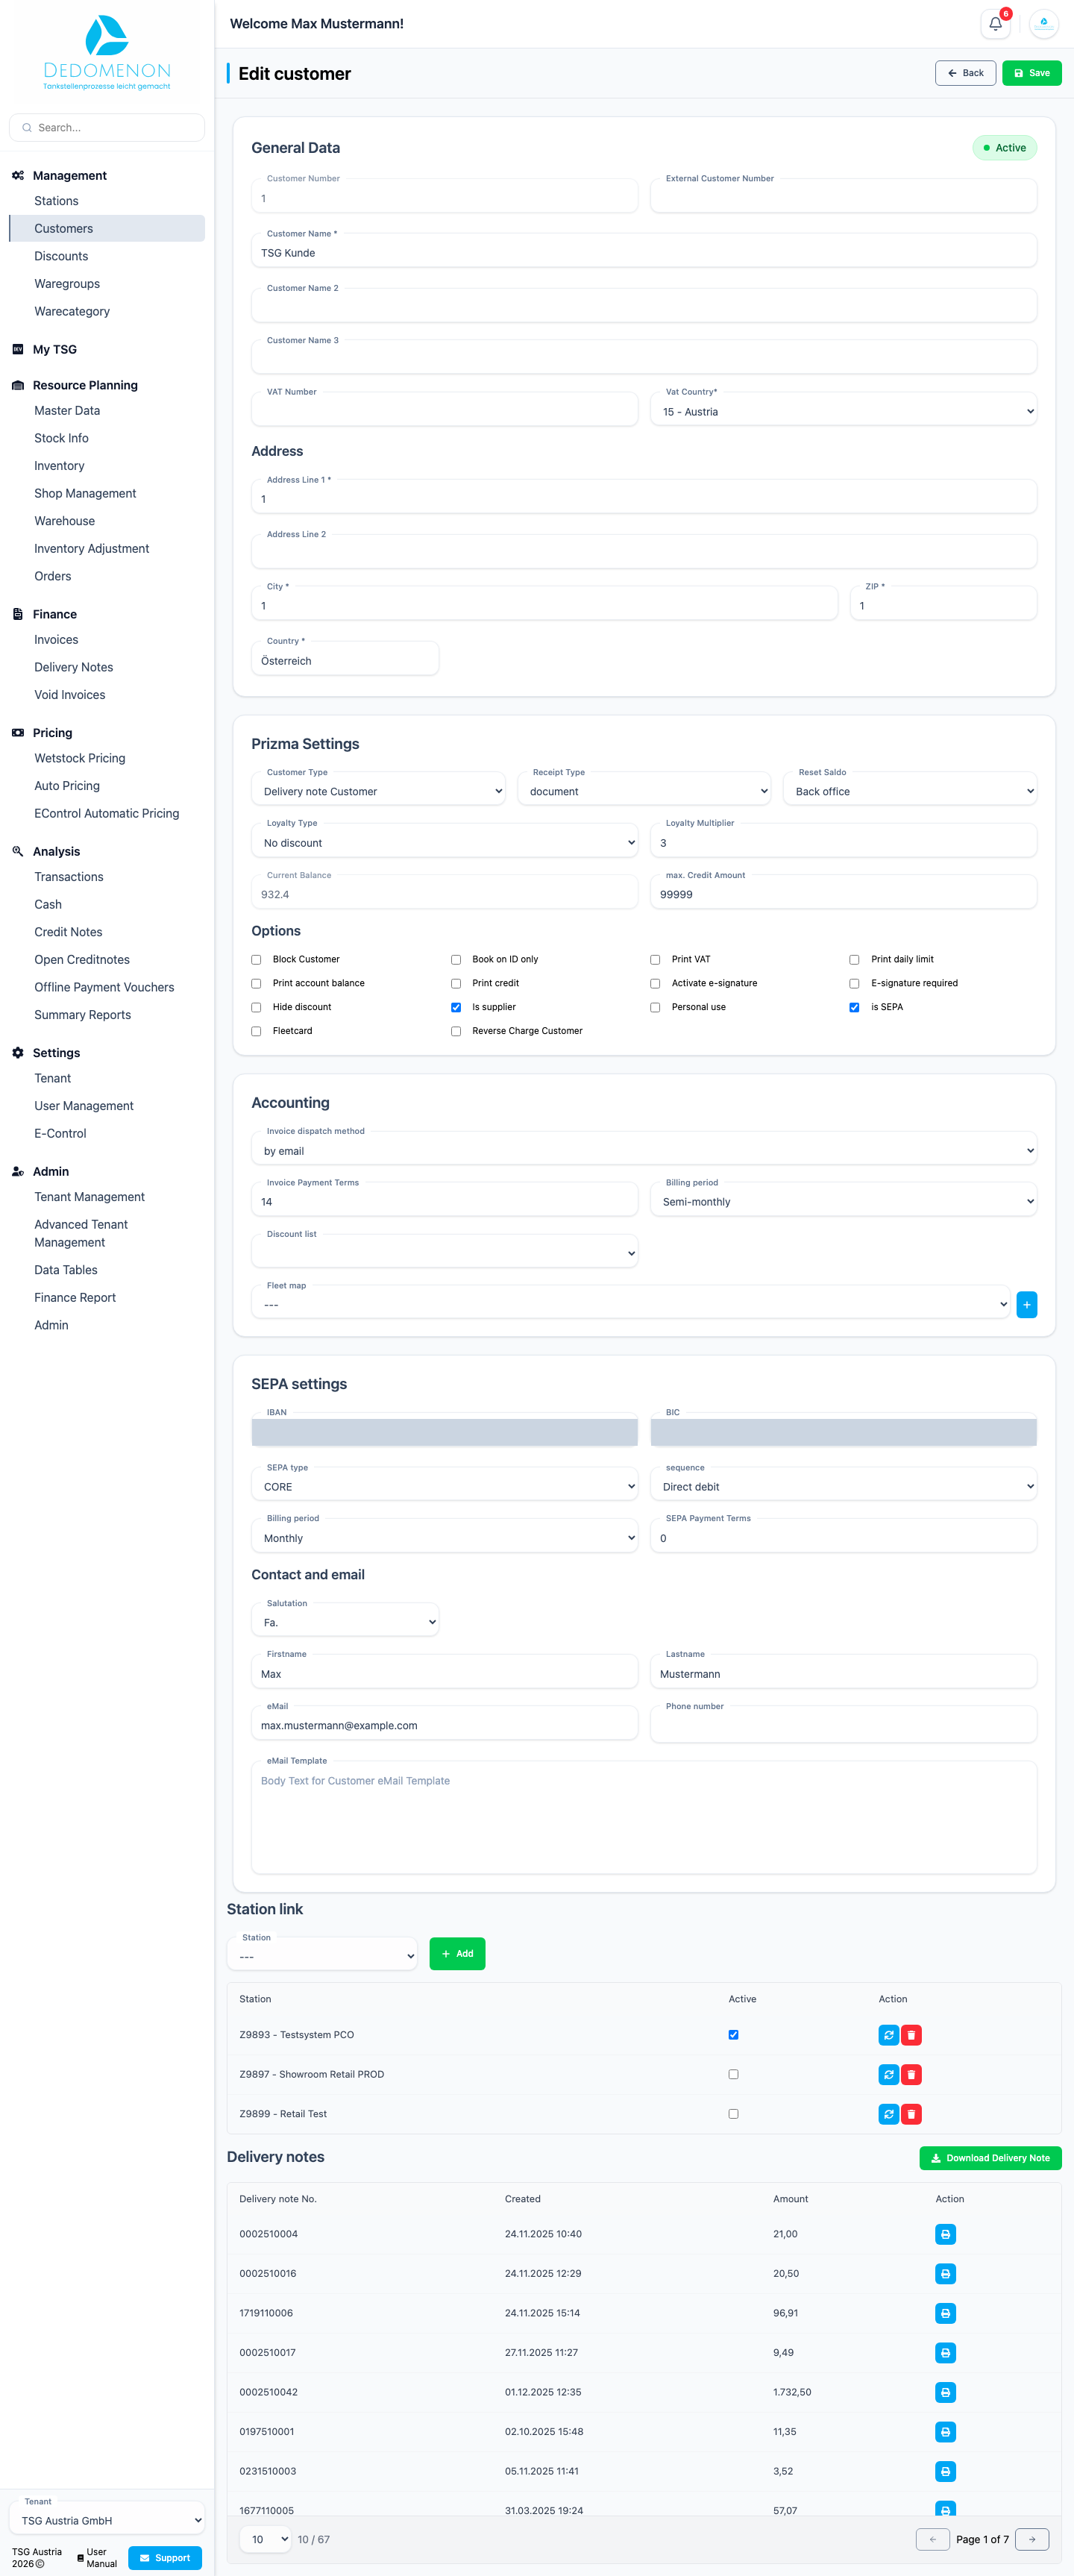Enable the Block Customer checkbox
This screenshot has height=2576, width=1074.
click(x=256, y=960)
